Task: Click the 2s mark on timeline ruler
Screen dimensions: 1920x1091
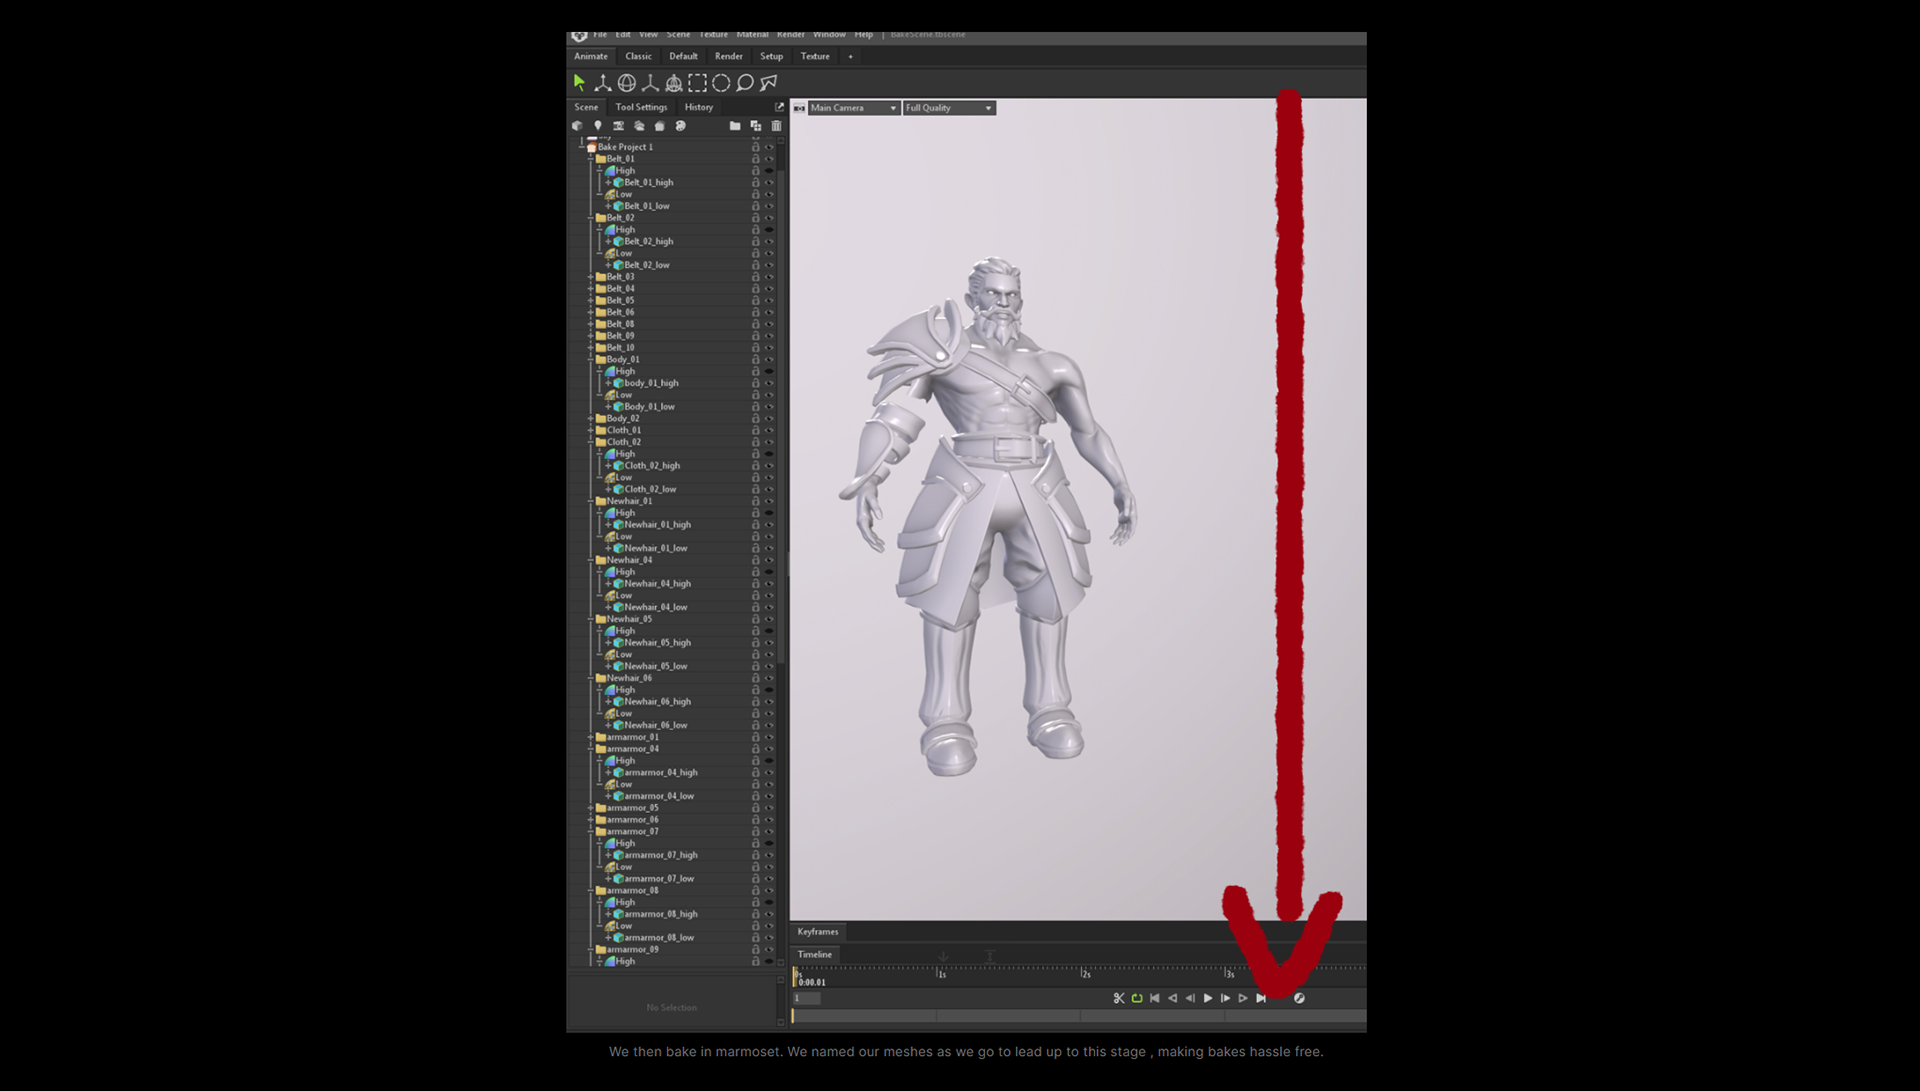Action: [x=1082, y=972]
